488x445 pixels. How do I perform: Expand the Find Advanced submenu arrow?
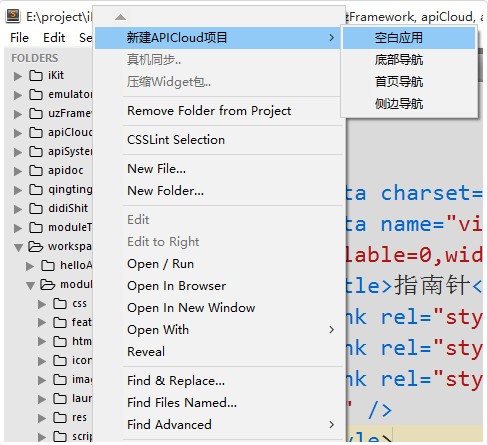[x=331, y=425]
